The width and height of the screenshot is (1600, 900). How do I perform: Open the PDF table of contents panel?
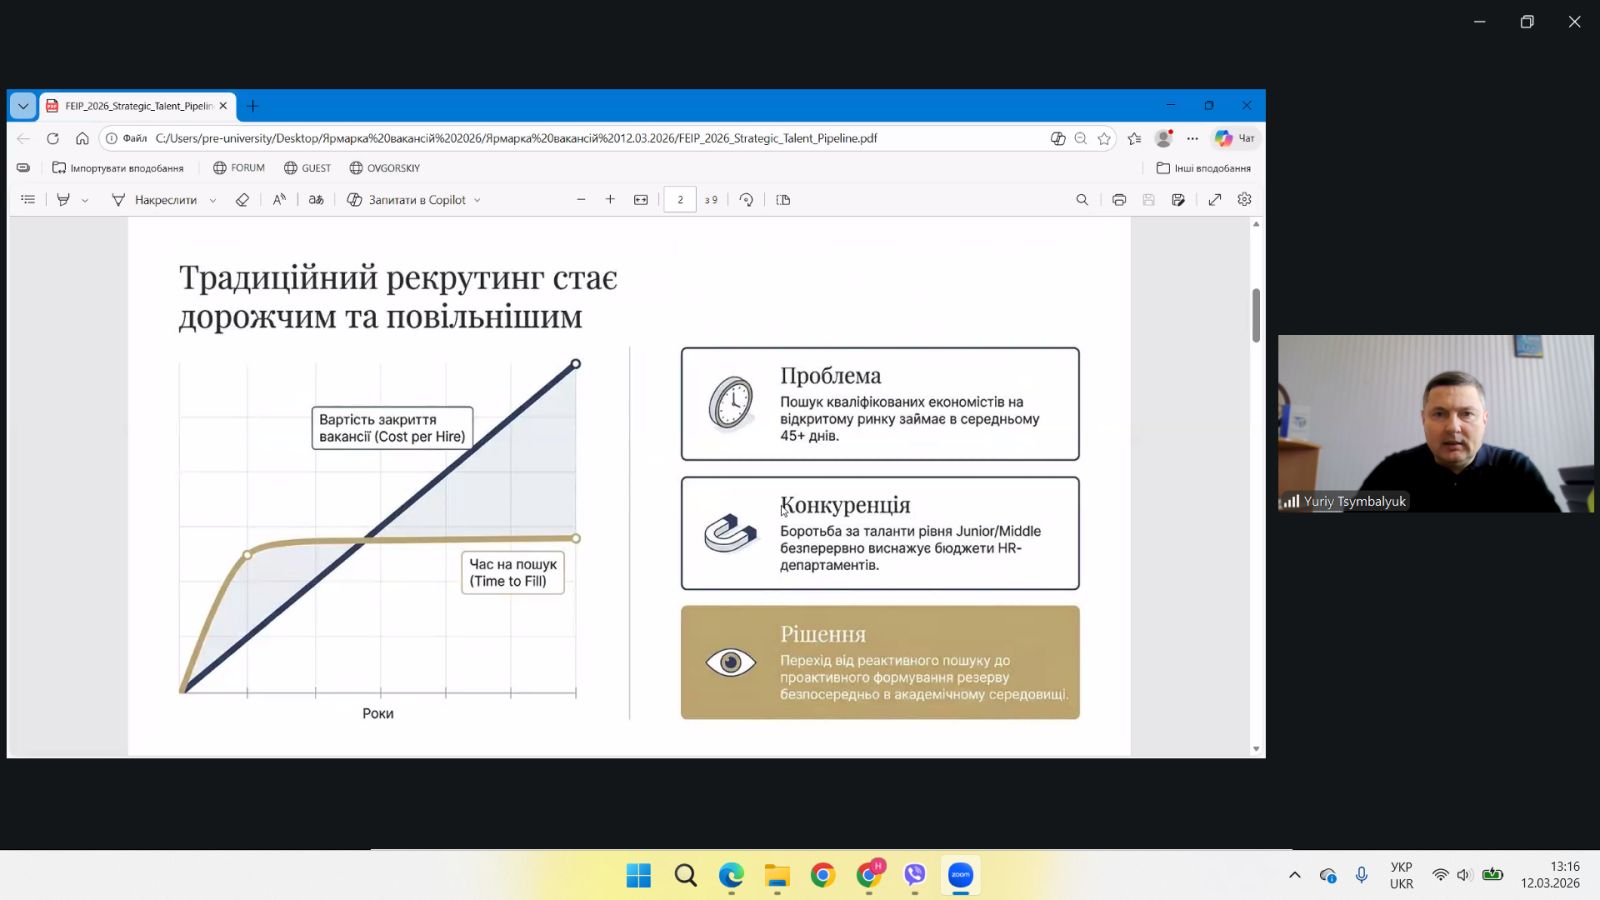(28, 200)
